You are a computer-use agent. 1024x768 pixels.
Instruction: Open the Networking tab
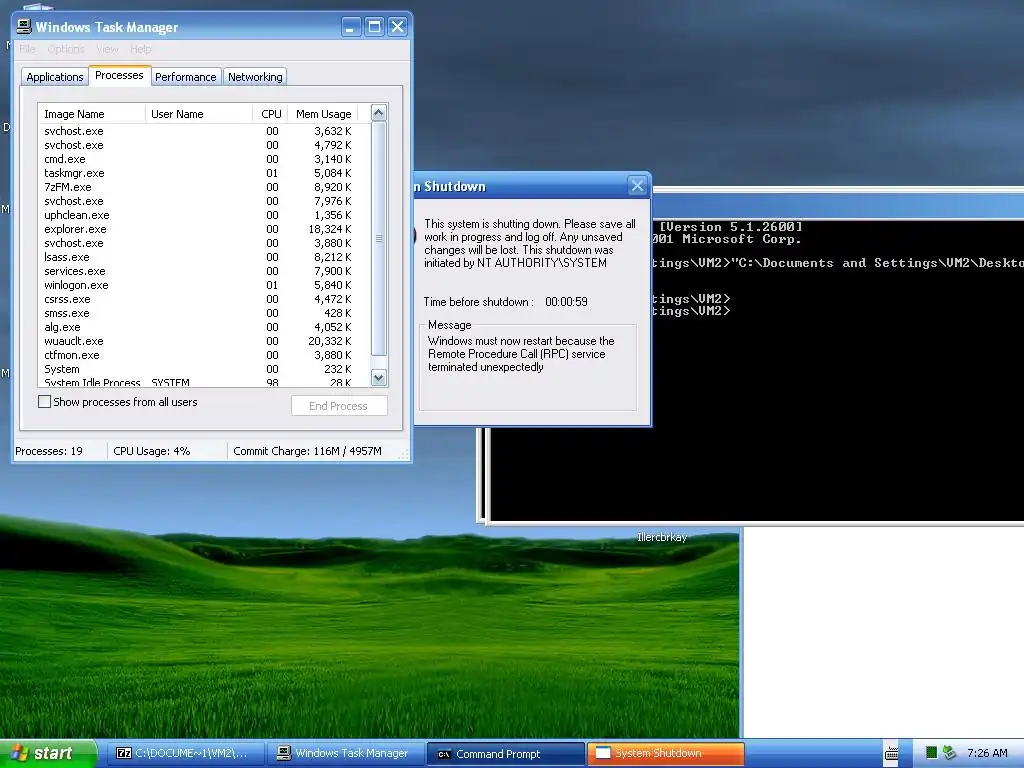[x=255, y=77]
